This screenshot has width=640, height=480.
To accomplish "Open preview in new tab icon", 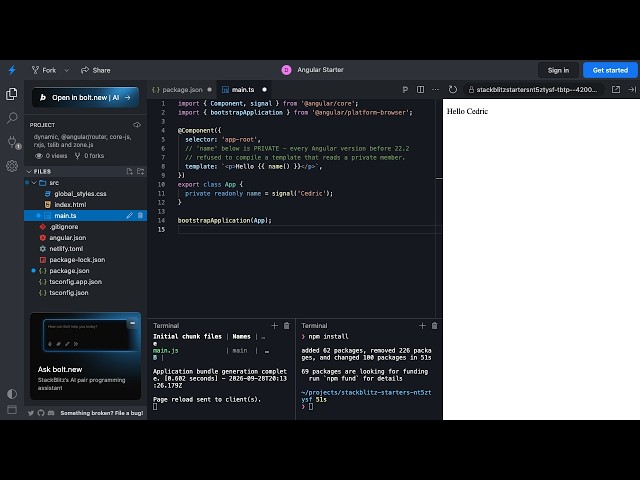I will 616,89.
